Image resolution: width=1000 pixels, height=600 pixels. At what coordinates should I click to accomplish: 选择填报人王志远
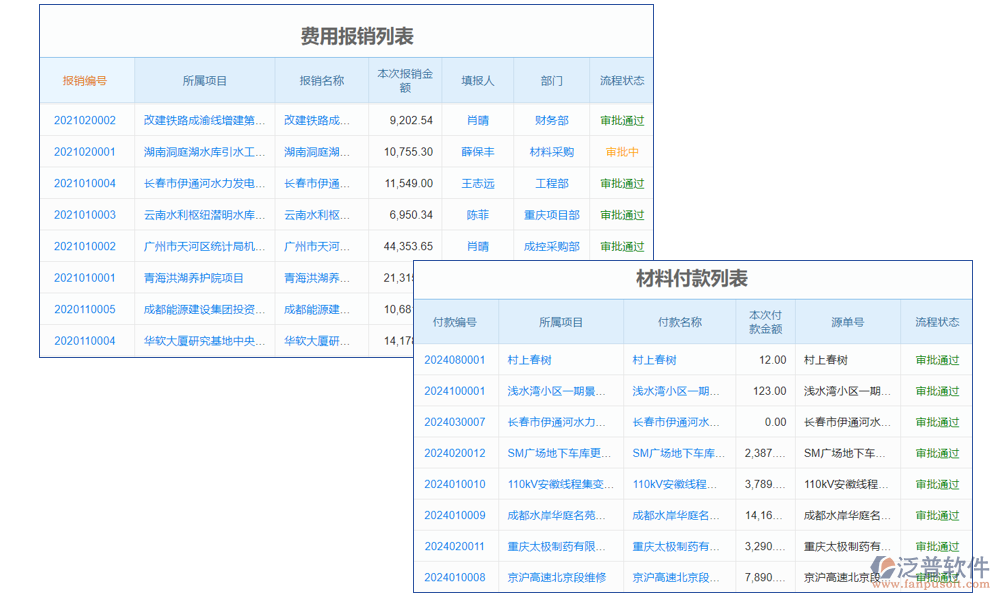coord(477,183)
